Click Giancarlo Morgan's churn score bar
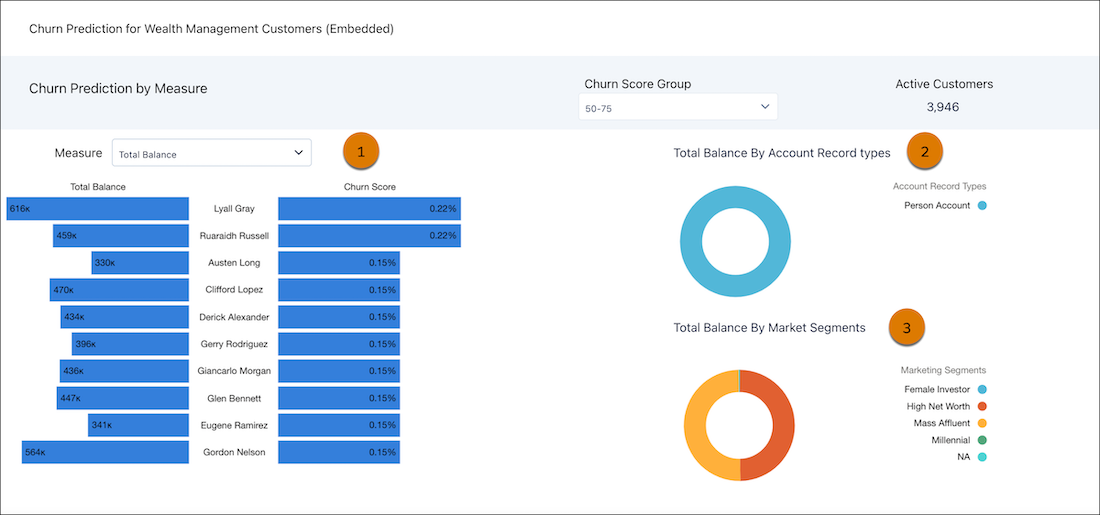This screenshot has width=1100, height=515. pos(339,370)
